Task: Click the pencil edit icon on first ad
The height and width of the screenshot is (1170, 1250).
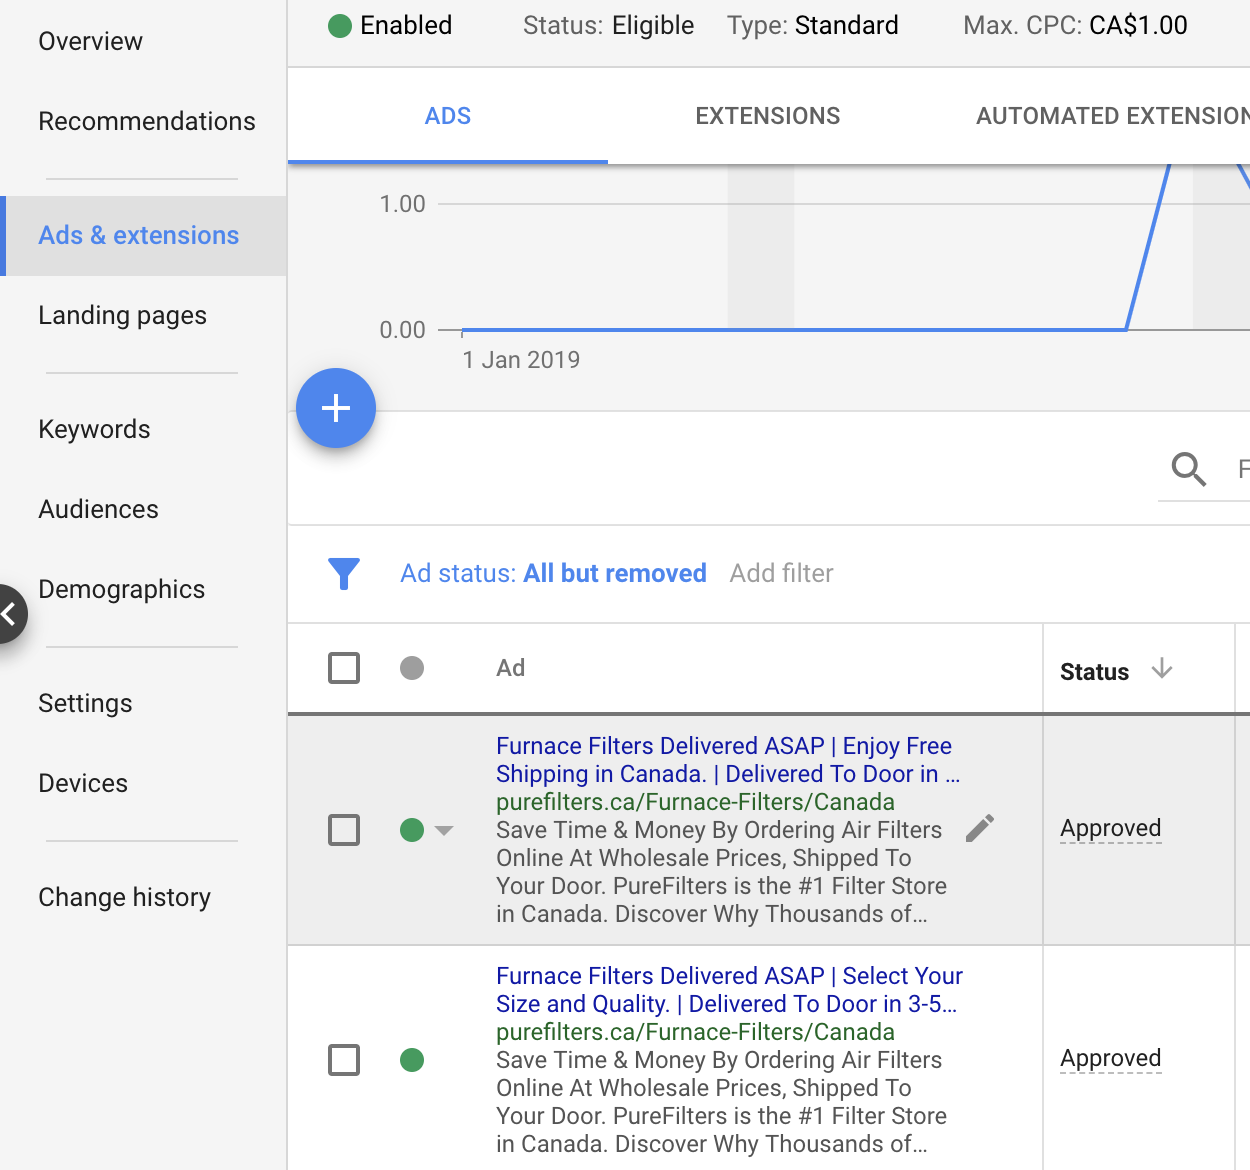Action: 980,828
